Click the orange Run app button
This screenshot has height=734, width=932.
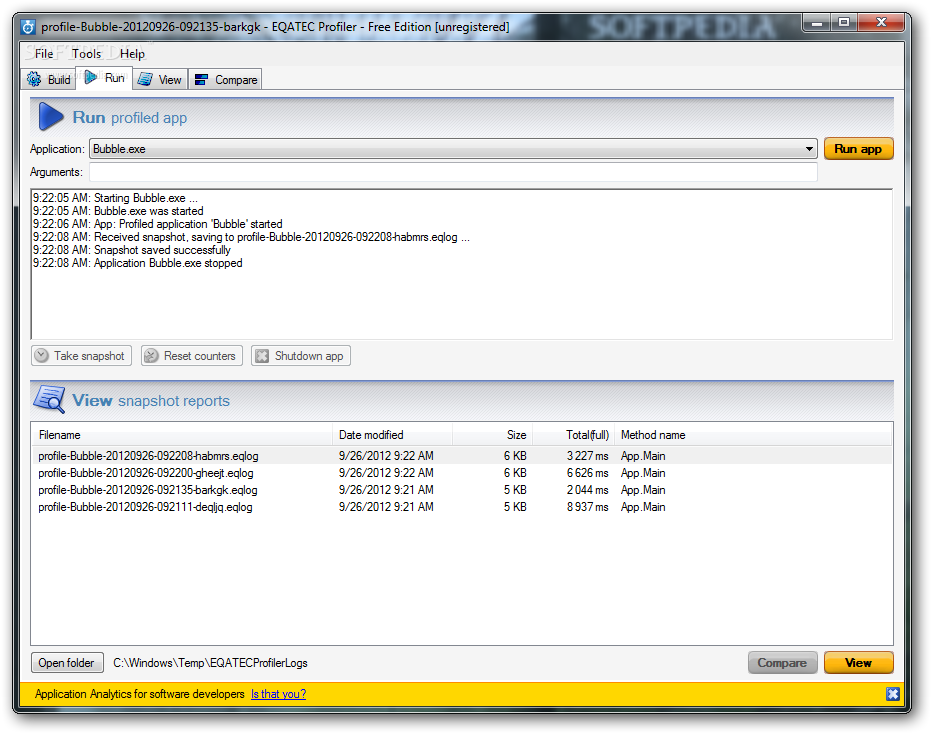click(858, 149)
